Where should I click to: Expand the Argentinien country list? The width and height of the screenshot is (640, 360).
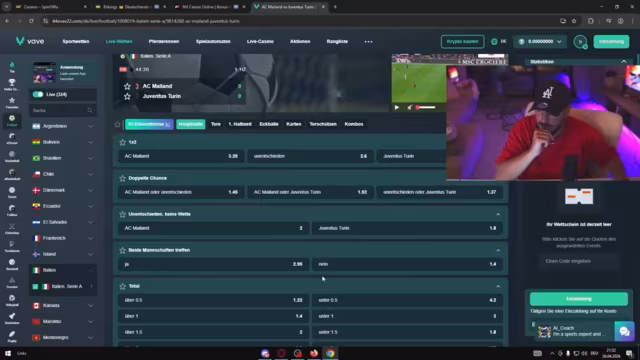click(90, 126)
